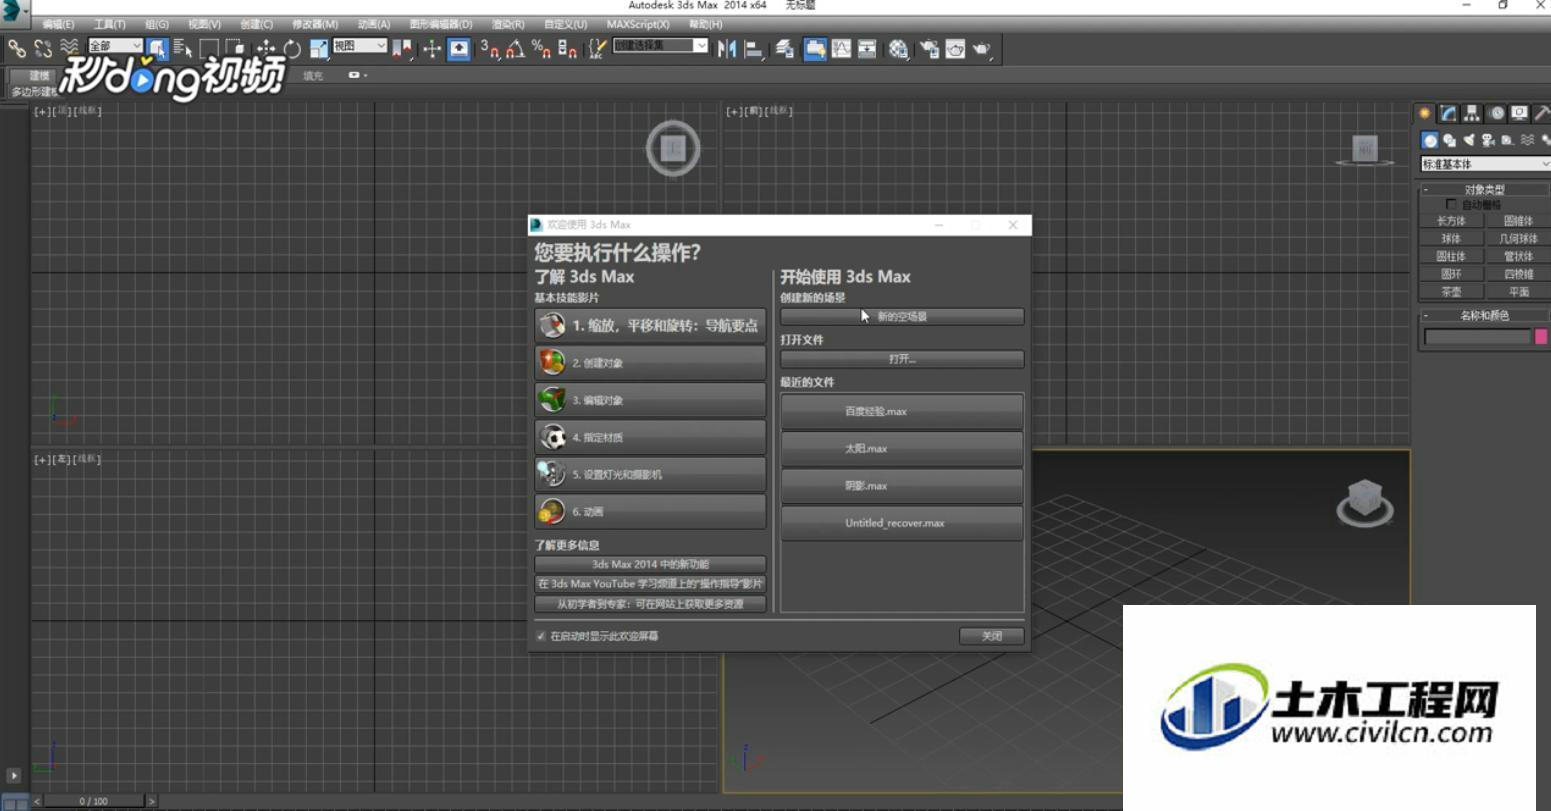Click the 打开... open file button
This screenshot has height=811, width=1551.
(902, 359)
